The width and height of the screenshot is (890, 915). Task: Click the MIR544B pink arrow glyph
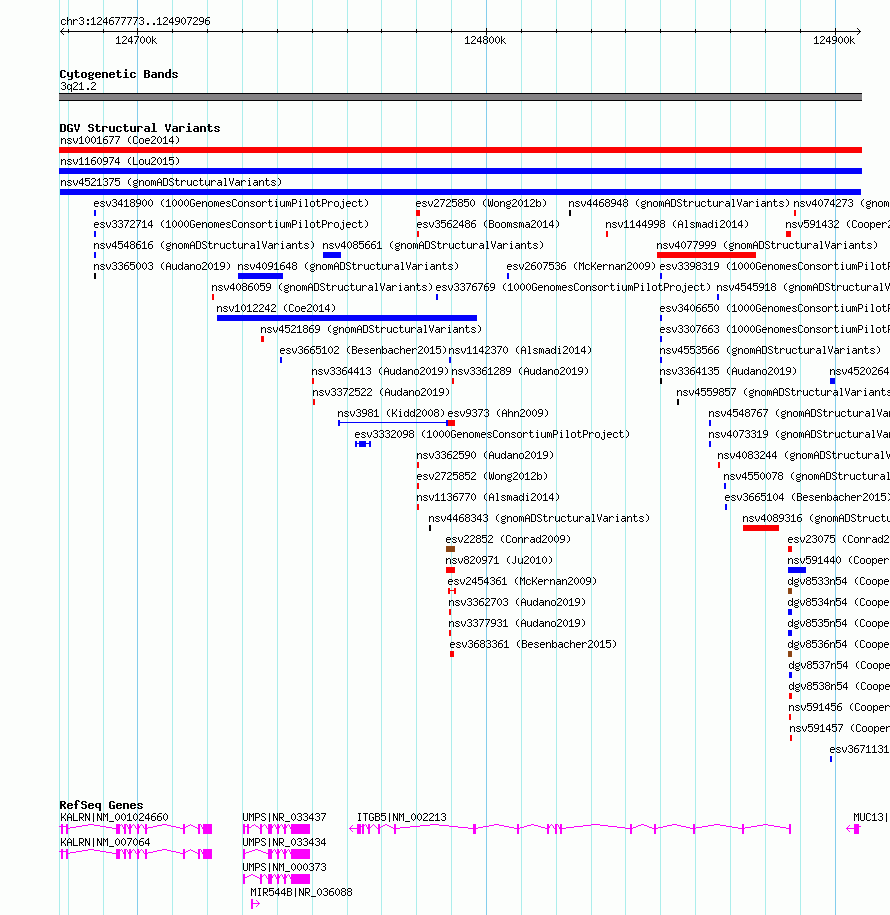click(x=255, y=904)
